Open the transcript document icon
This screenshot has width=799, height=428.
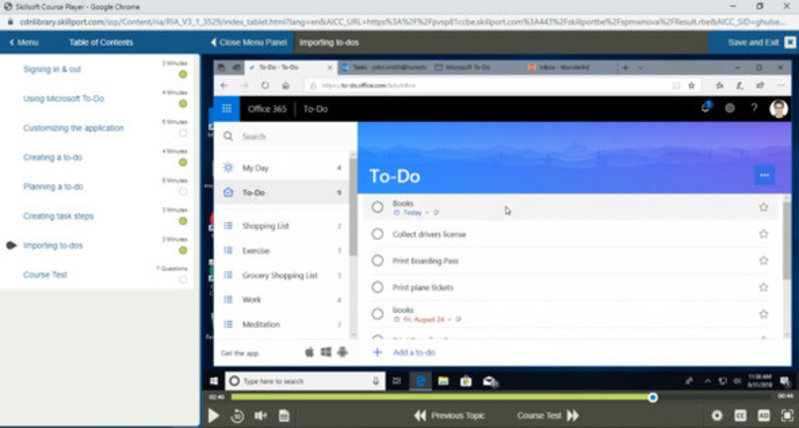[284, 416]
